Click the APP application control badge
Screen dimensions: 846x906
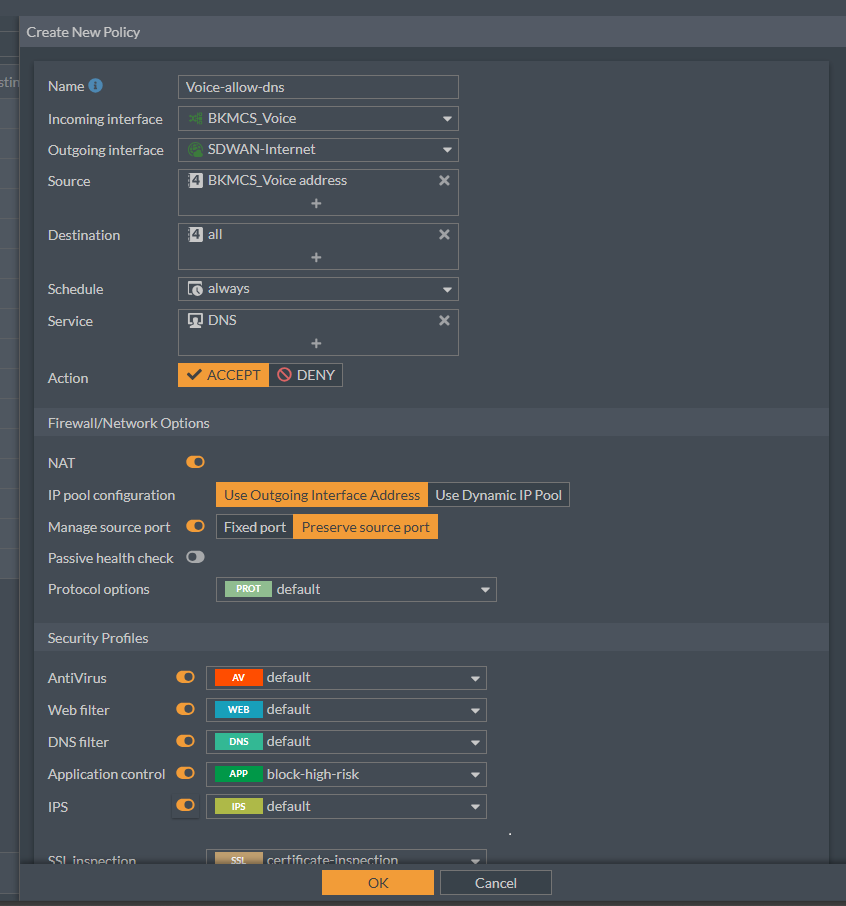239,774
